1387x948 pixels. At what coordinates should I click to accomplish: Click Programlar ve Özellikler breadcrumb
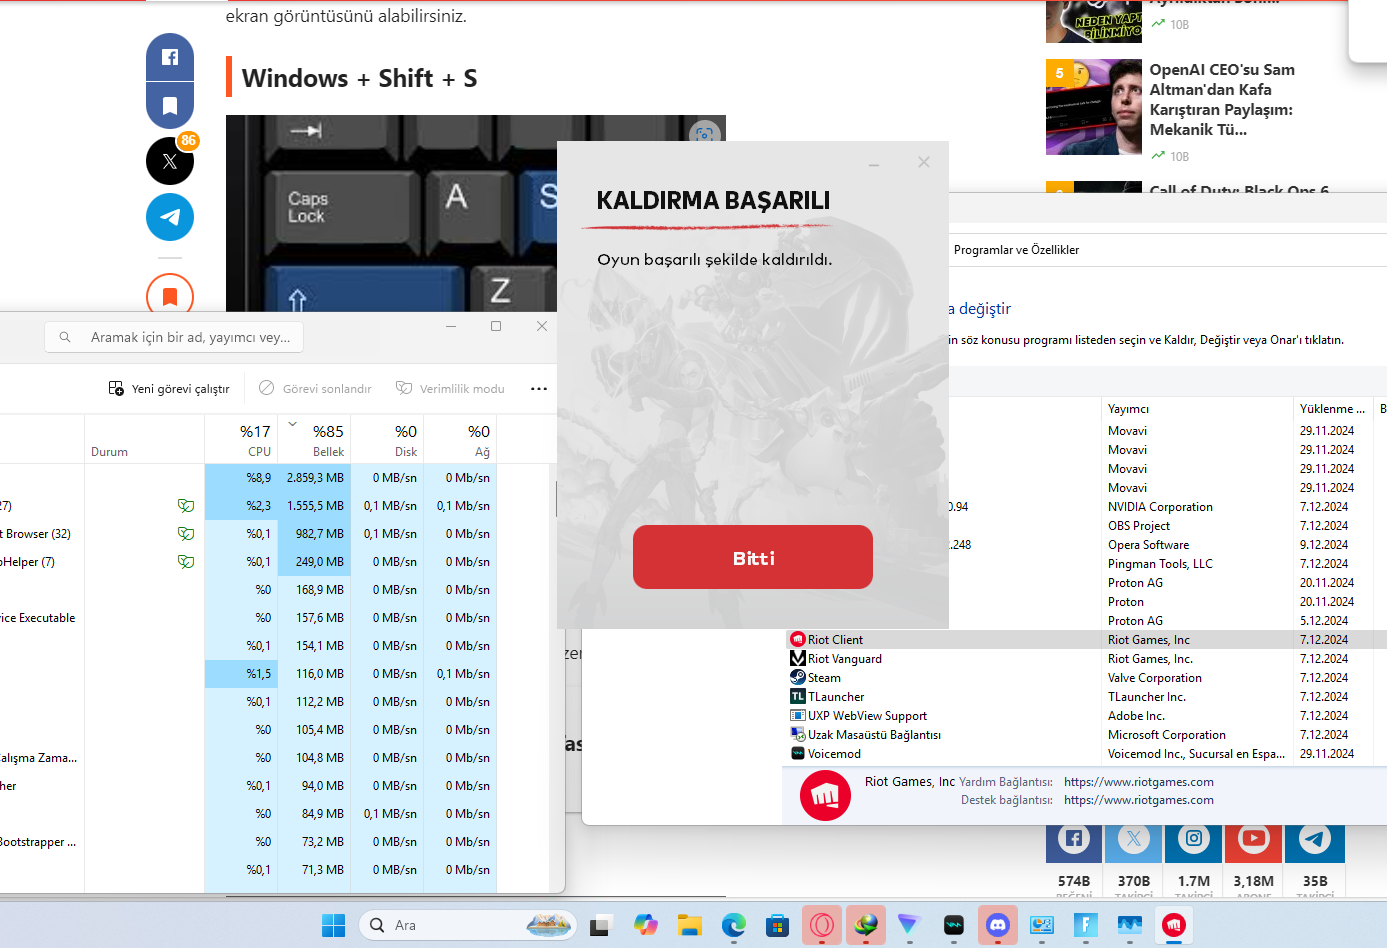coord(1016,250)
